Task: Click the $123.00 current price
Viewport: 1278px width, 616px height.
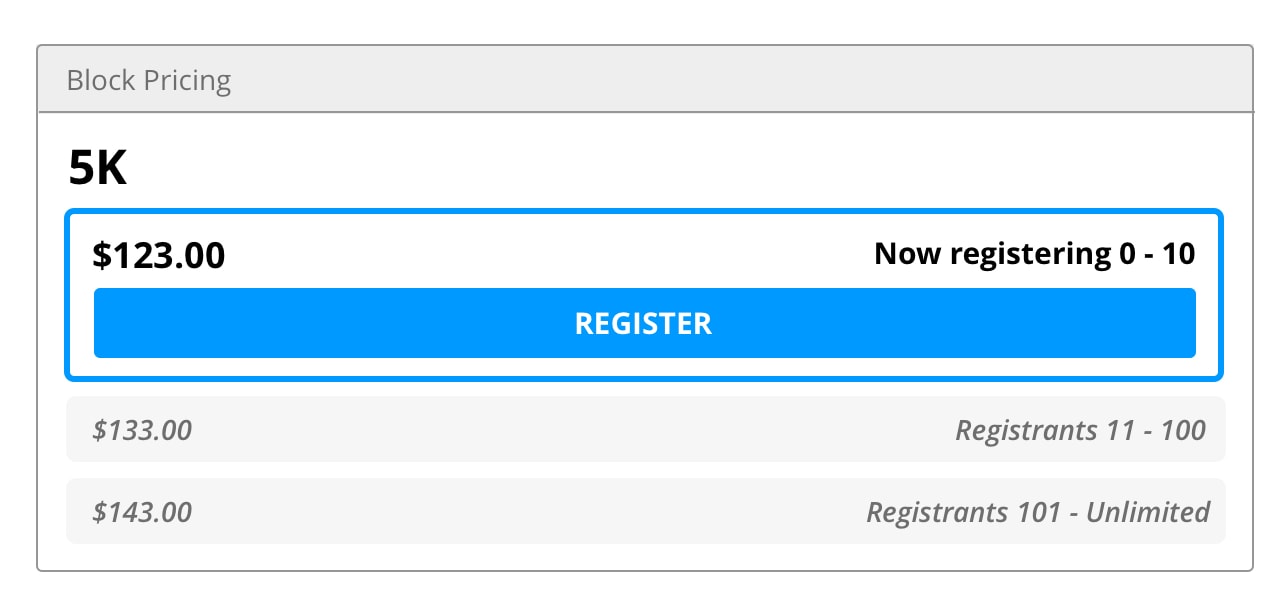Action: (x=159, y=255)
